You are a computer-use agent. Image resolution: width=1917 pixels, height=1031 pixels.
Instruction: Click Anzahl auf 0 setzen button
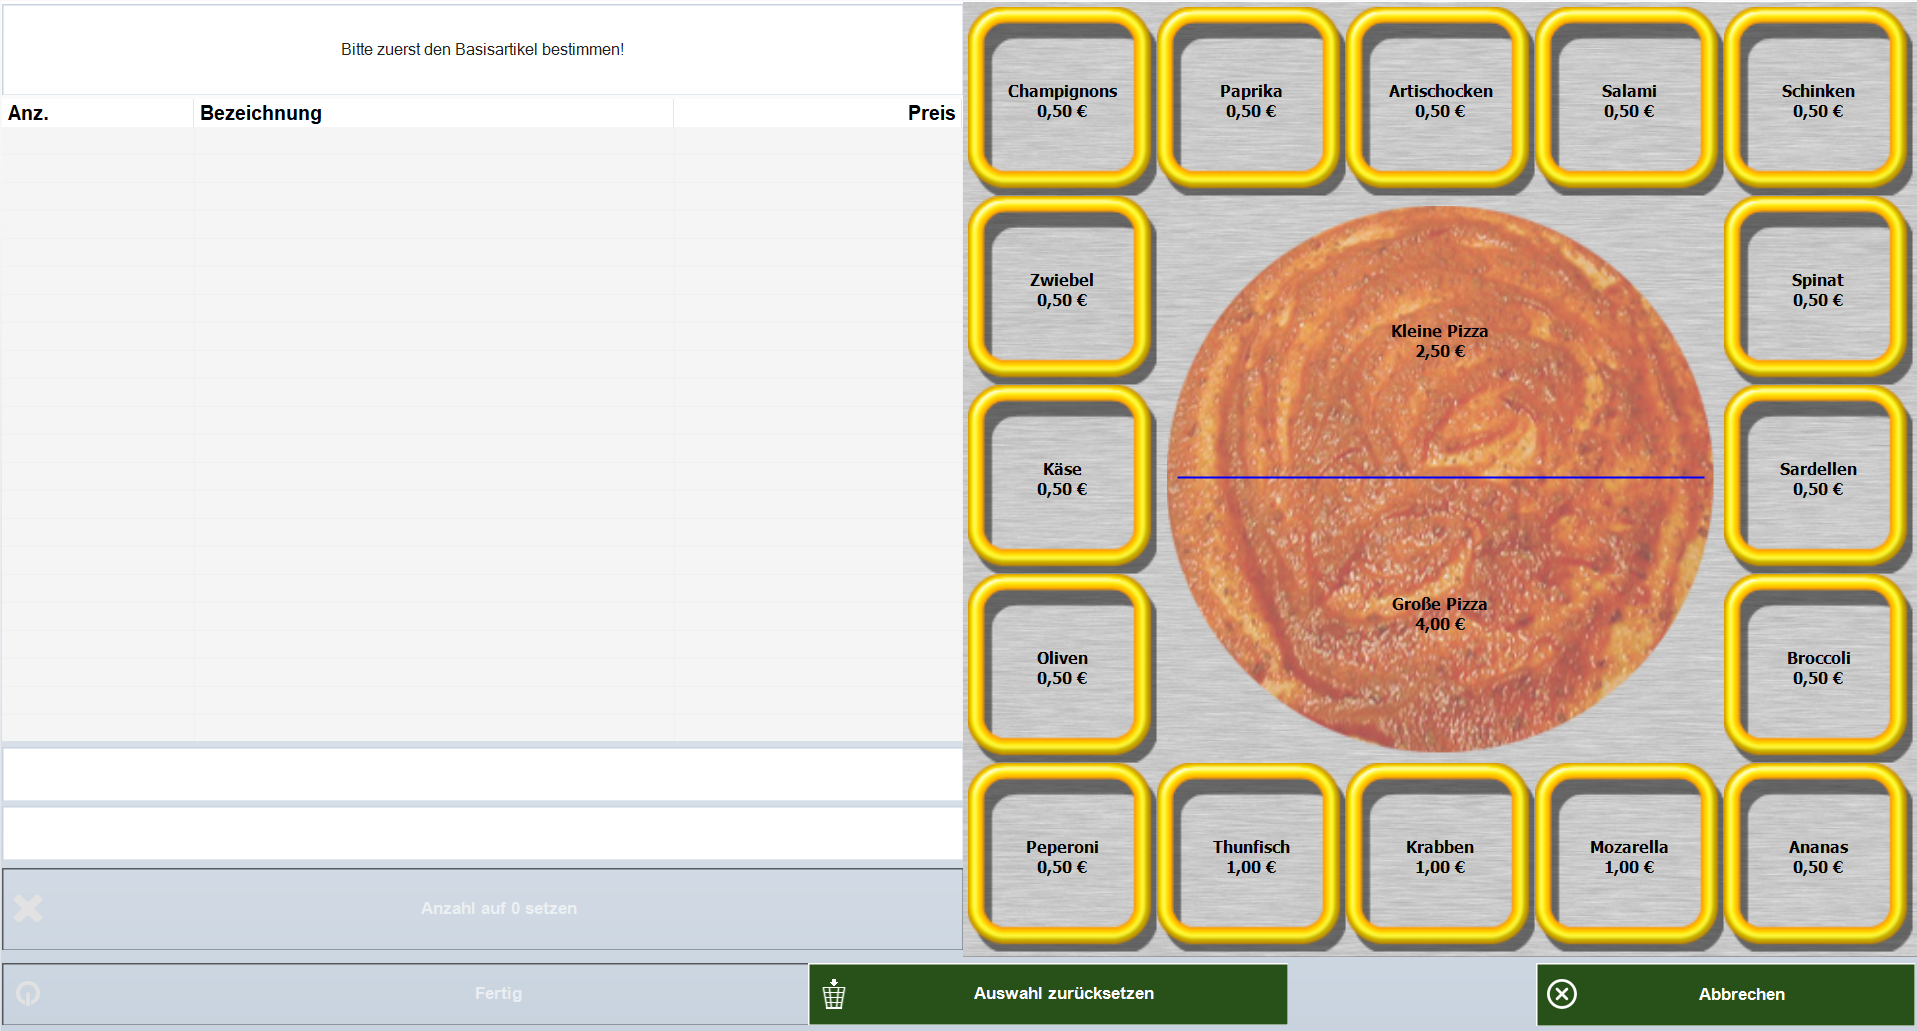(x=482, y=909)
